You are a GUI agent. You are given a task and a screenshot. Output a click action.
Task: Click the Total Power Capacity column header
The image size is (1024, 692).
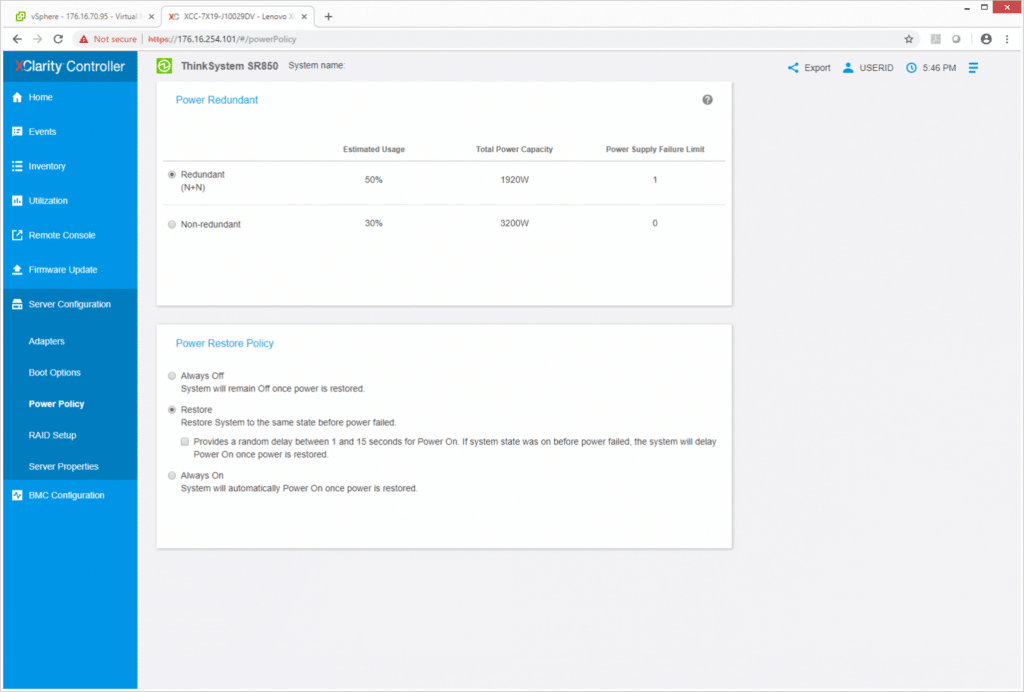514,149
